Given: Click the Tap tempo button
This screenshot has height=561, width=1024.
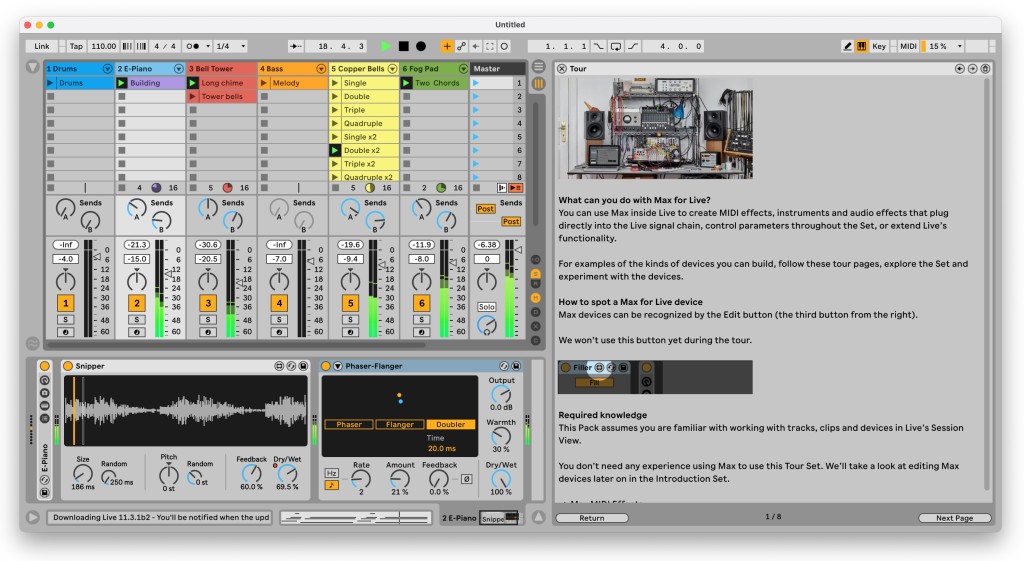Looking at the screenshot, I should click(76, 46).
